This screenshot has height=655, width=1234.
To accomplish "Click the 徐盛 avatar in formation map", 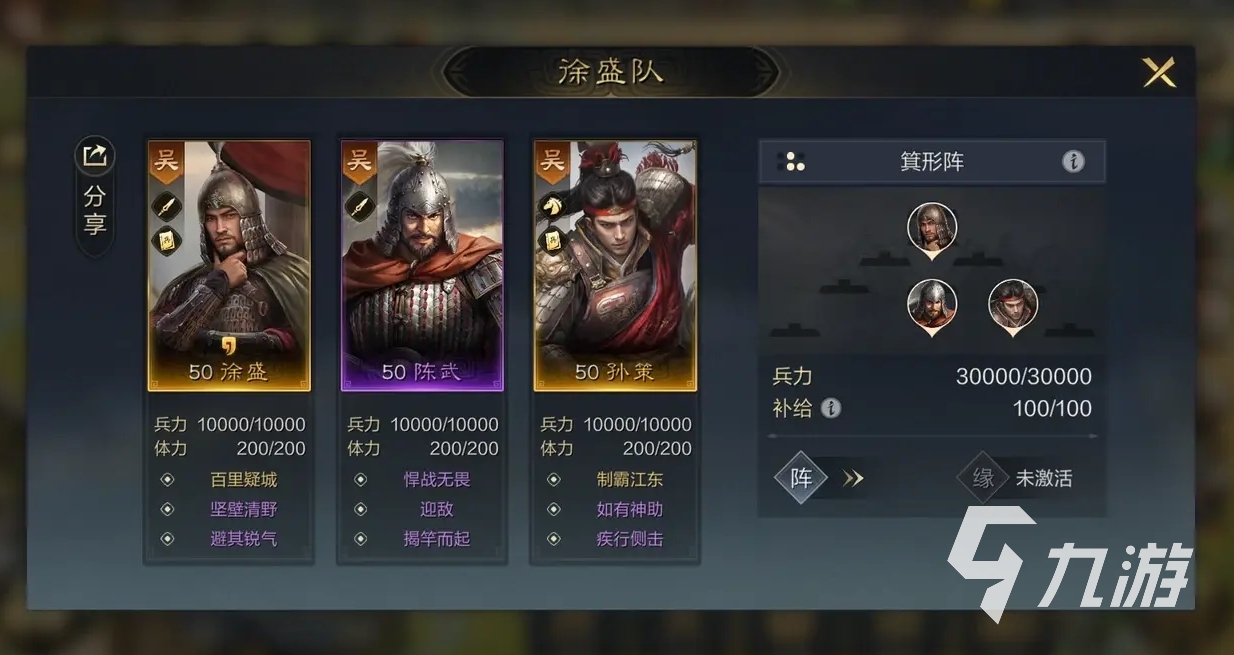I will click(932, 229).
